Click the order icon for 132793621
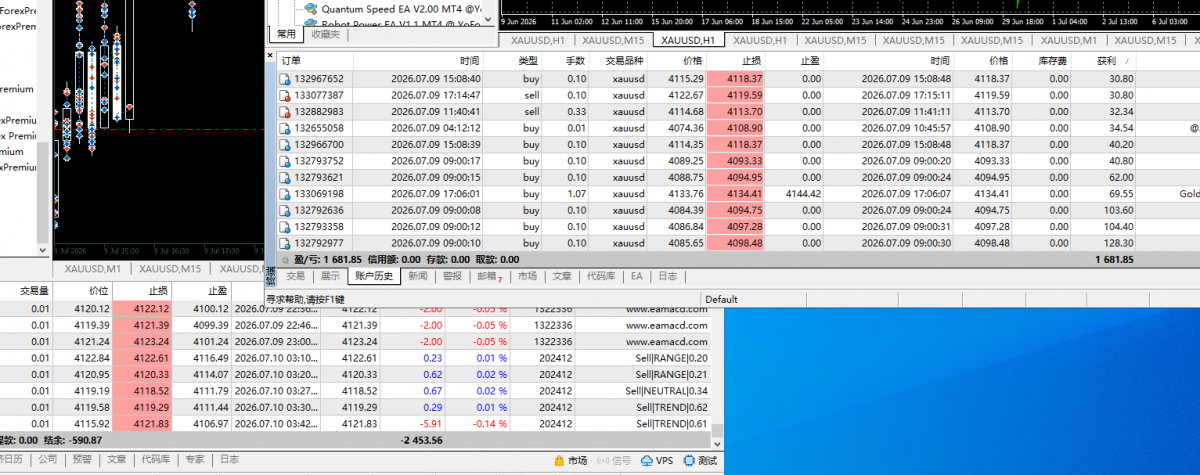 point(286,177)
